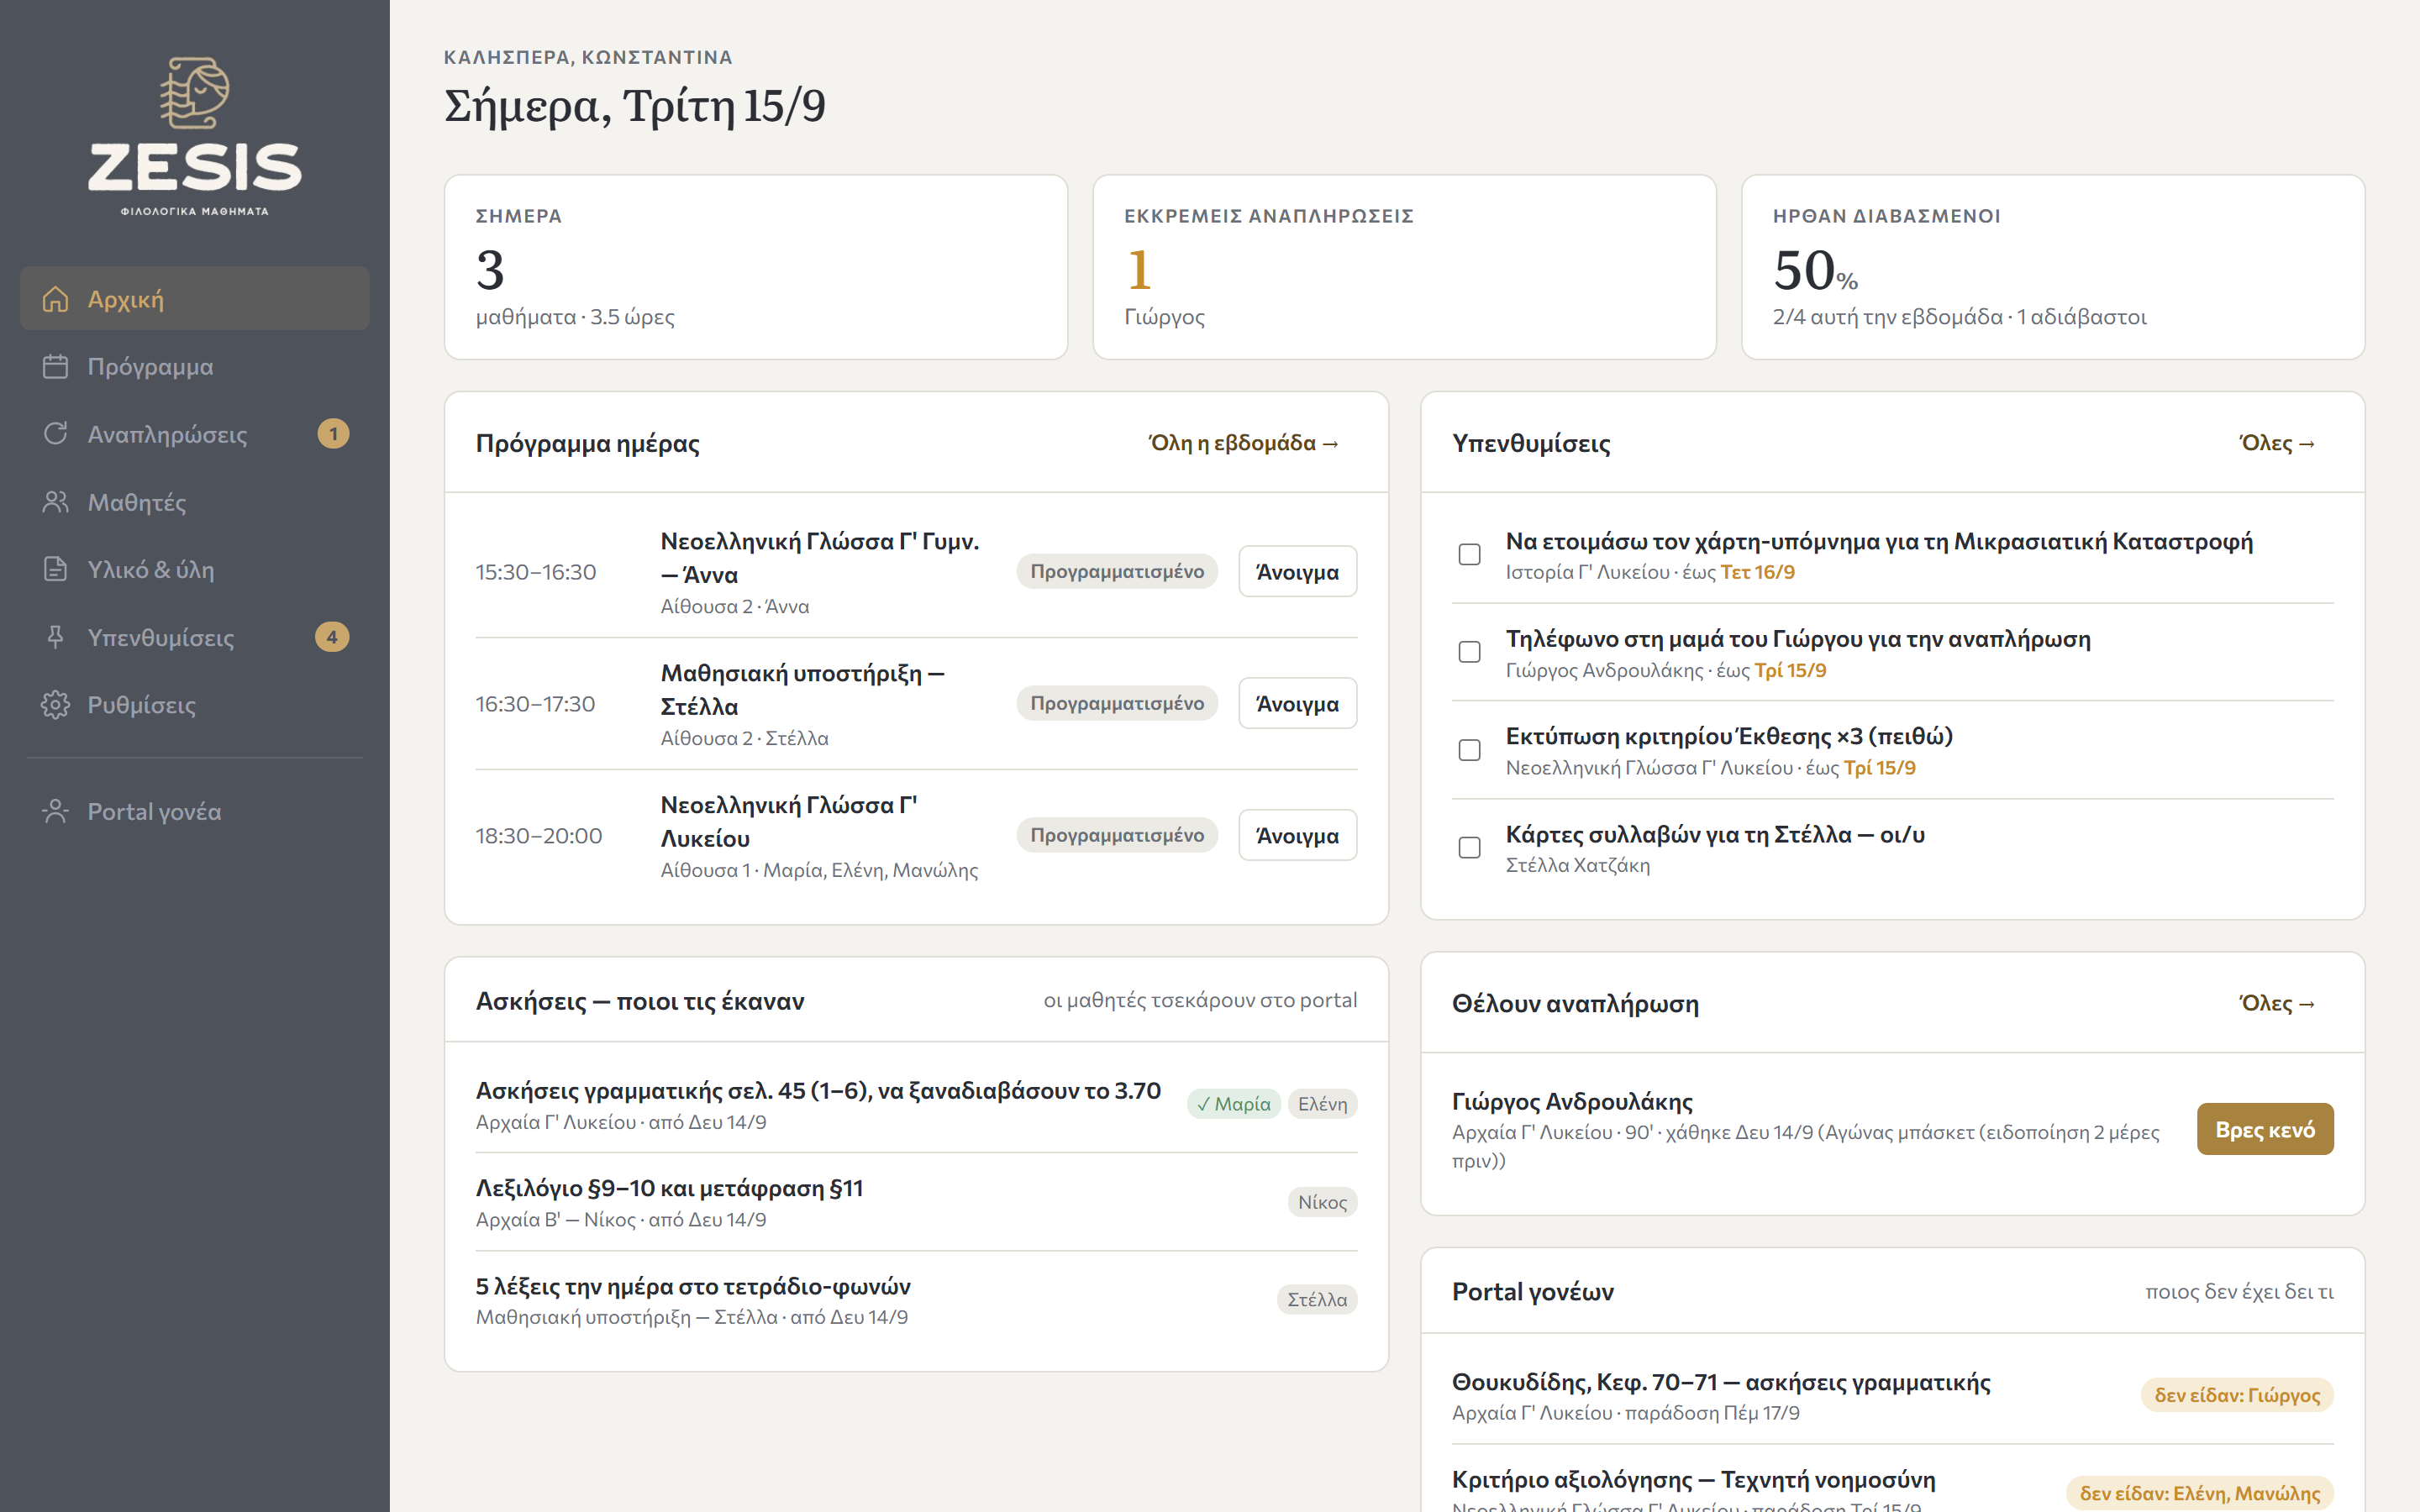Mark Εκτύπωση κριτηρίου Έκθεσης ×3 as done
2420x1512 pixels.
pos(1469,750)
